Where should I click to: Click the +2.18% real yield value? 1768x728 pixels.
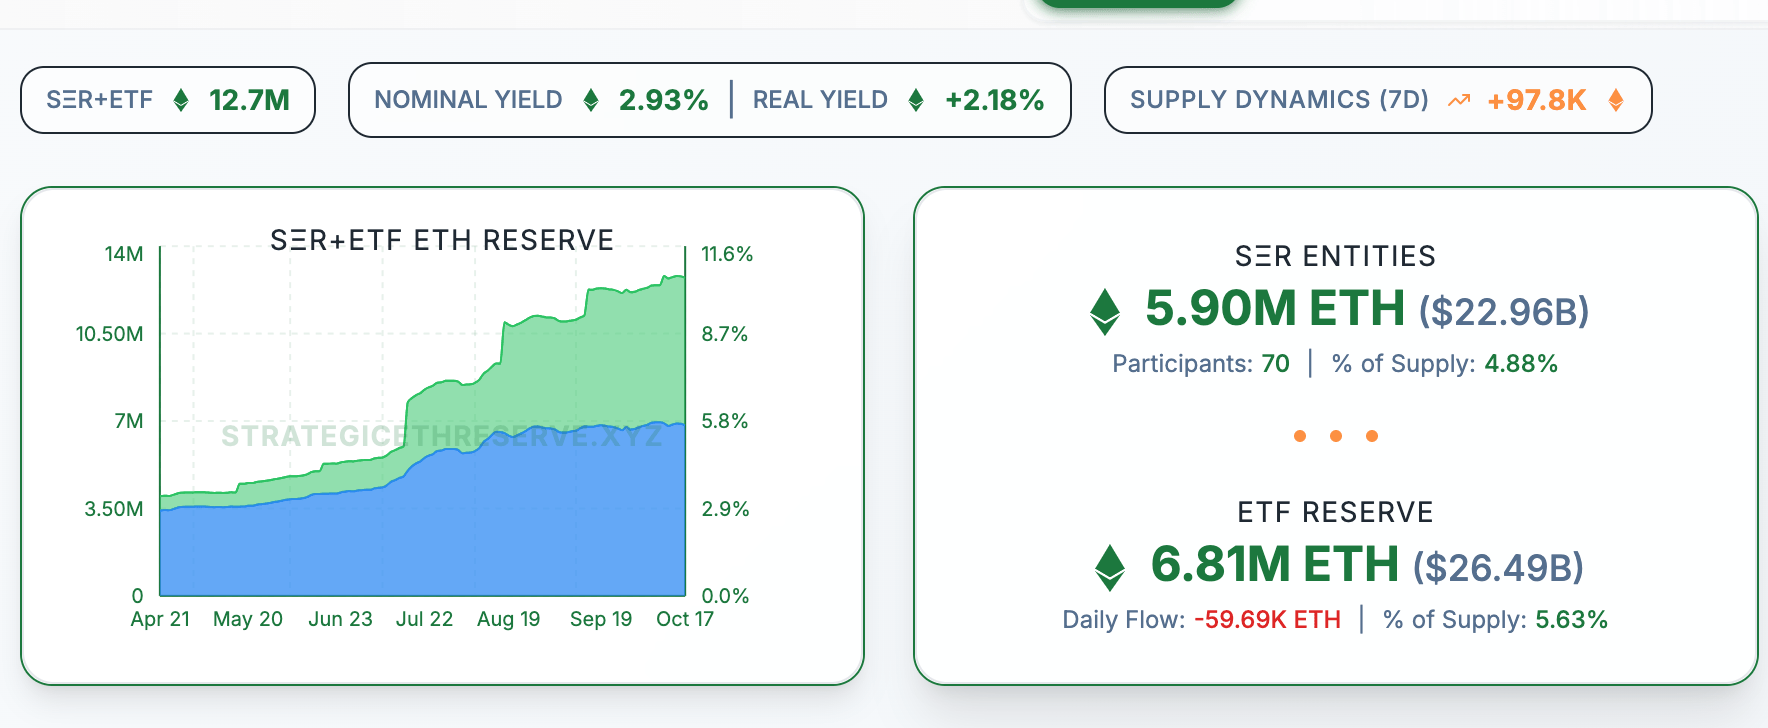994,100
